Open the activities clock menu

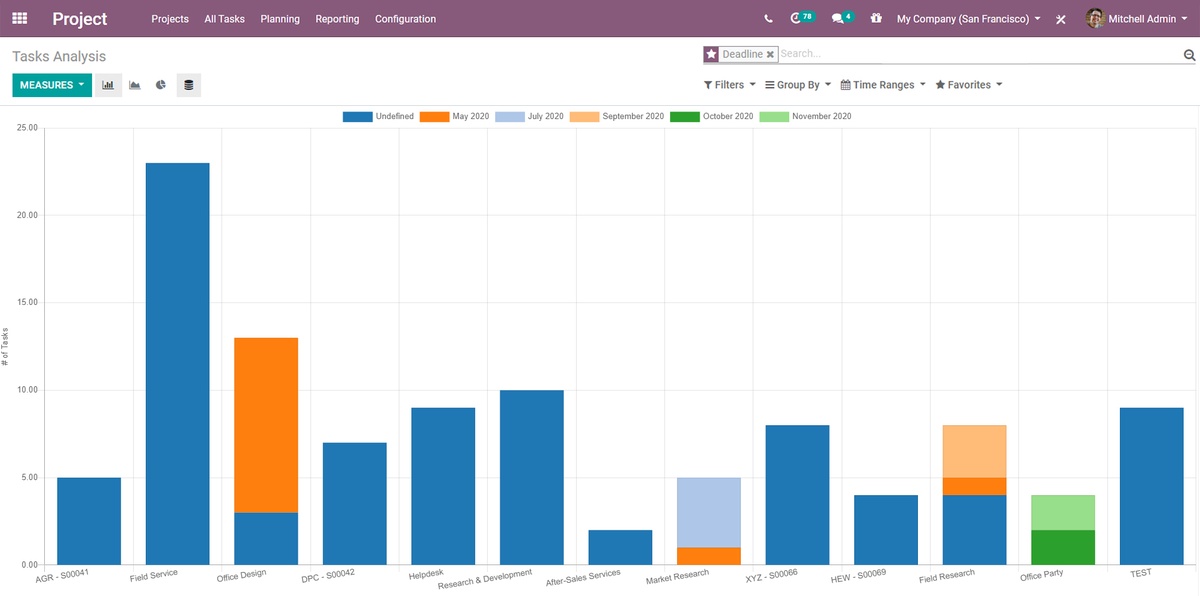798,17
